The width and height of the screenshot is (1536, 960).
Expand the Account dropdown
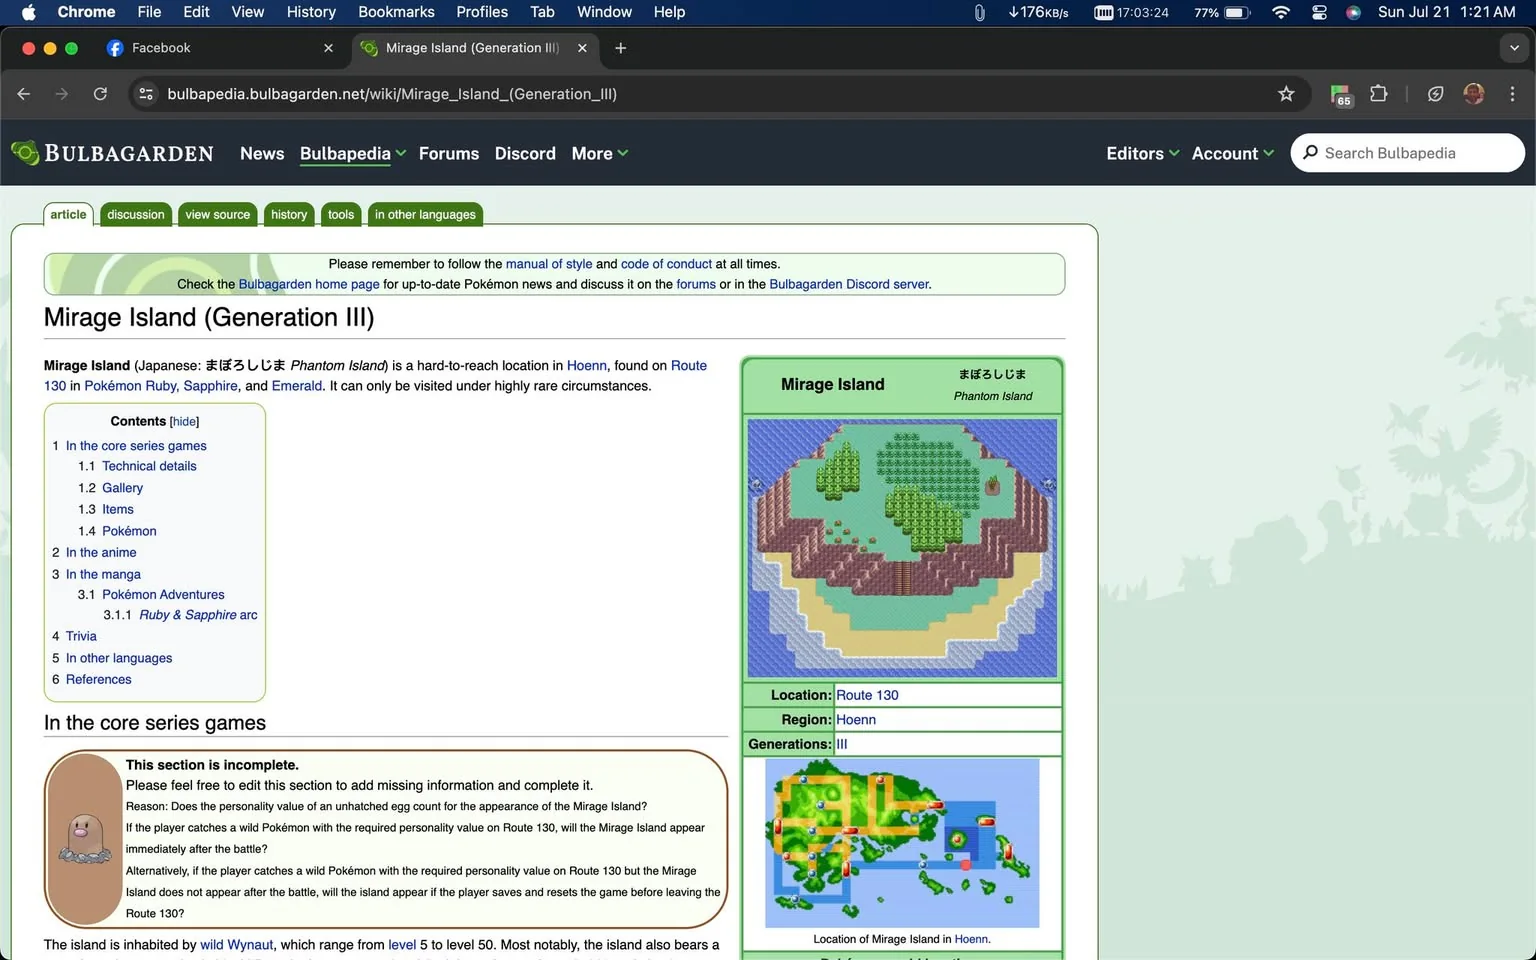pos(1233,153)
